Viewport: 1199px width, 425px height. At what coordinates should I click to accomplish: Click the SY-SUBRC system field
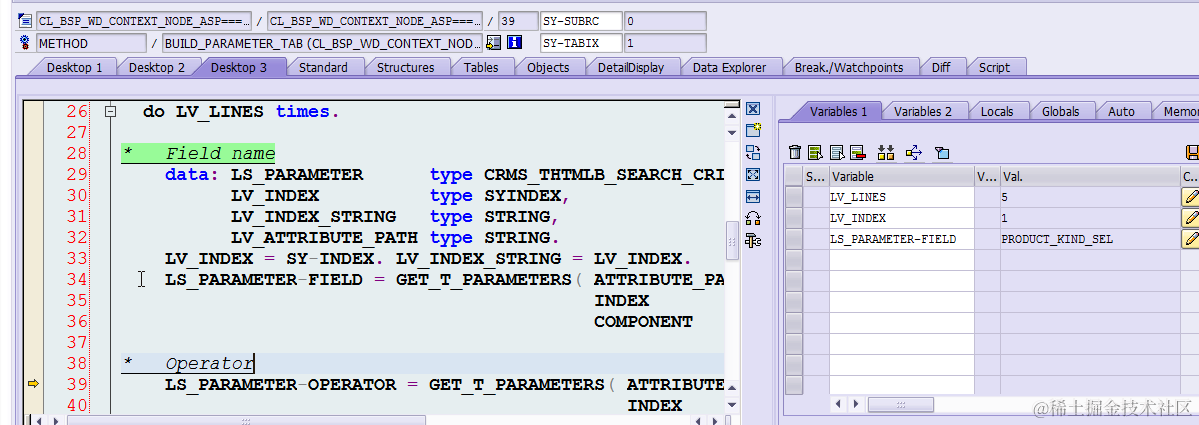point(581,21)
